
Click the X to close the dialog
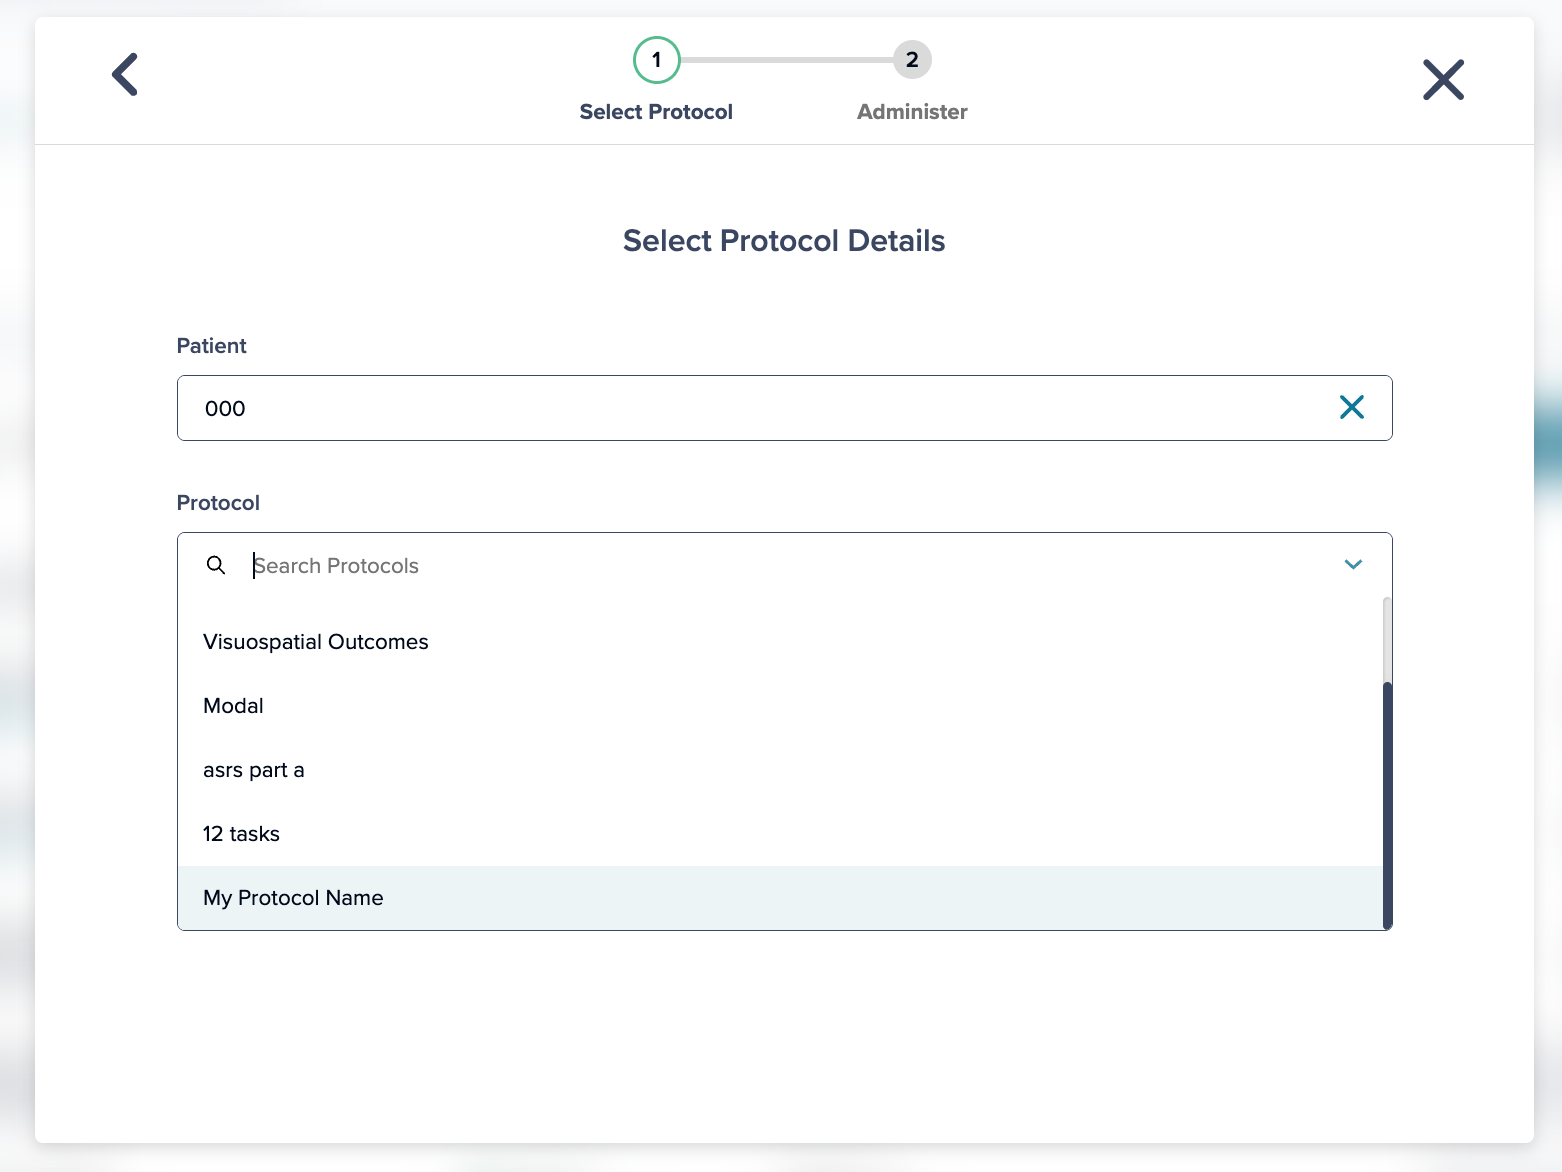coord(1443,80)
